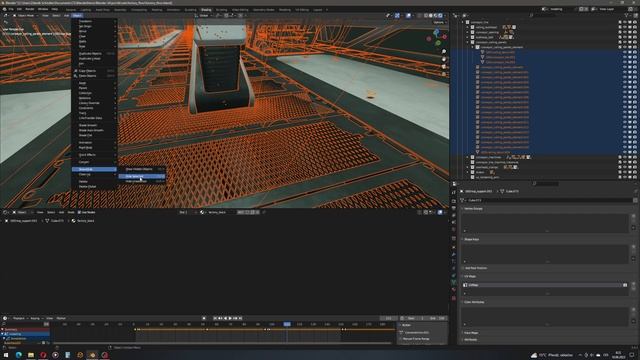Click the viewport pan hand gizmo icon
This screenshot has height=360, width=640.
click(444, 59)
